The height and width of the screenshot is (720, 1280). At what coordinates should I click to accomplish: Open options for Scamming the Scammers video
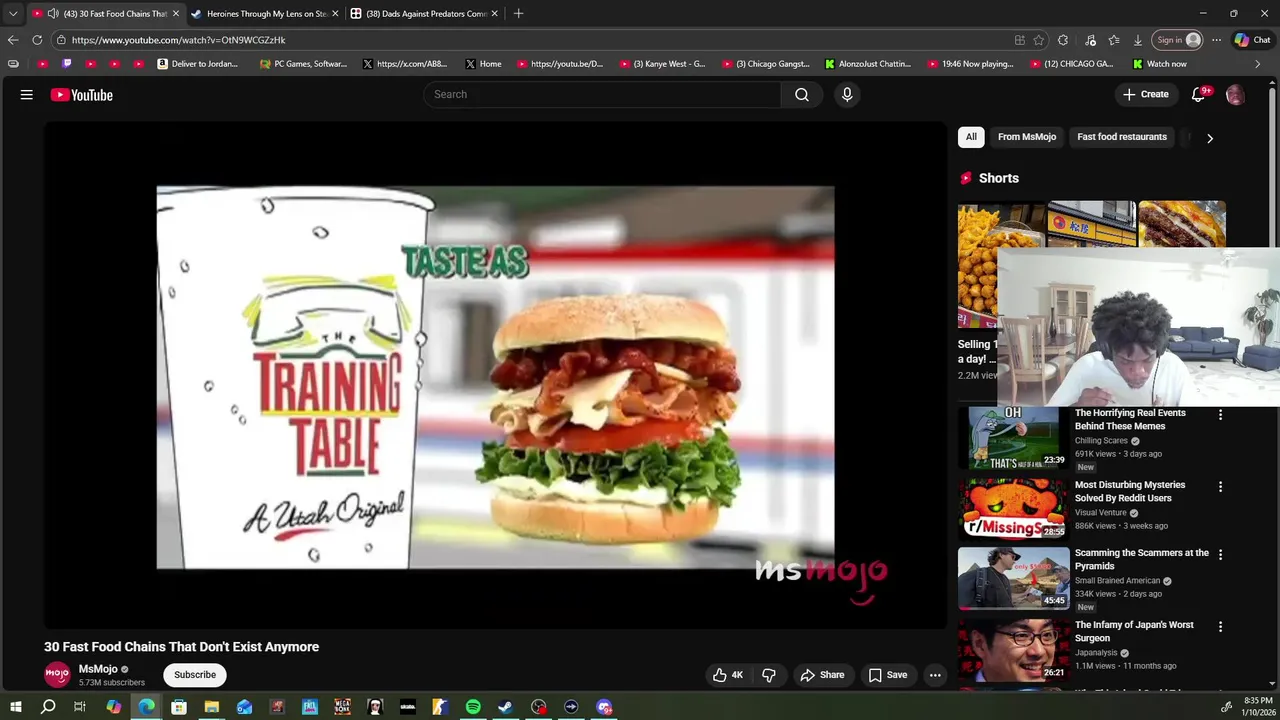(x=1220, y=554)
